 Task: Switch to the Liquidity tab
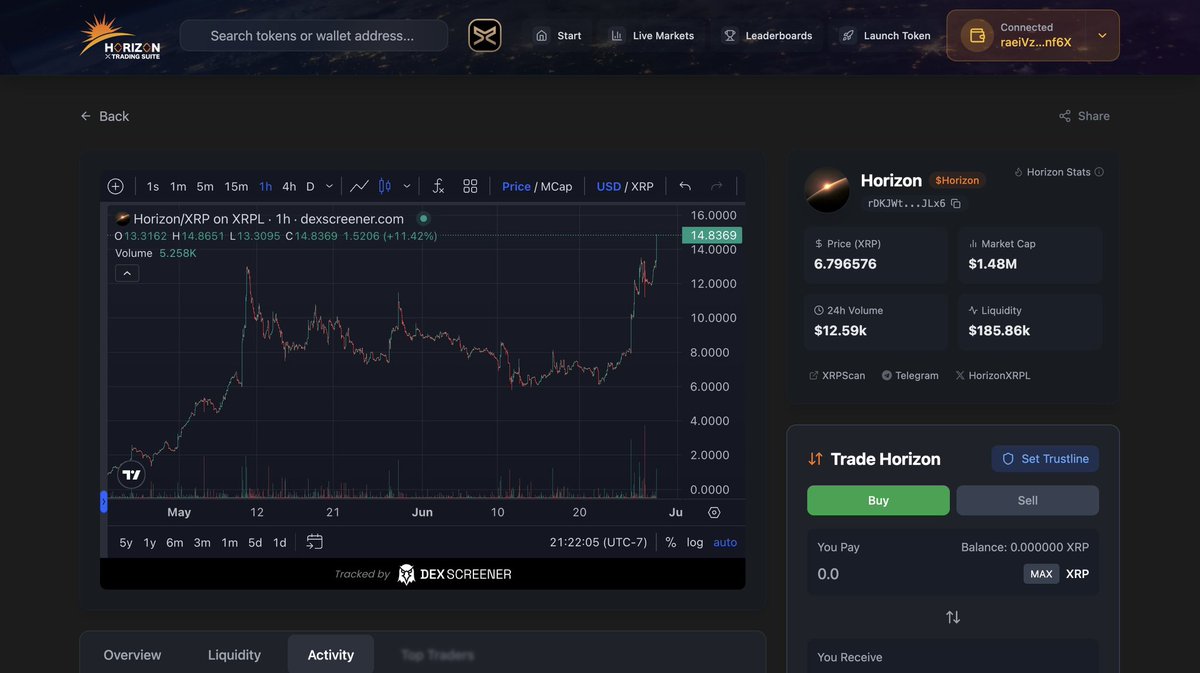(234, 655)
